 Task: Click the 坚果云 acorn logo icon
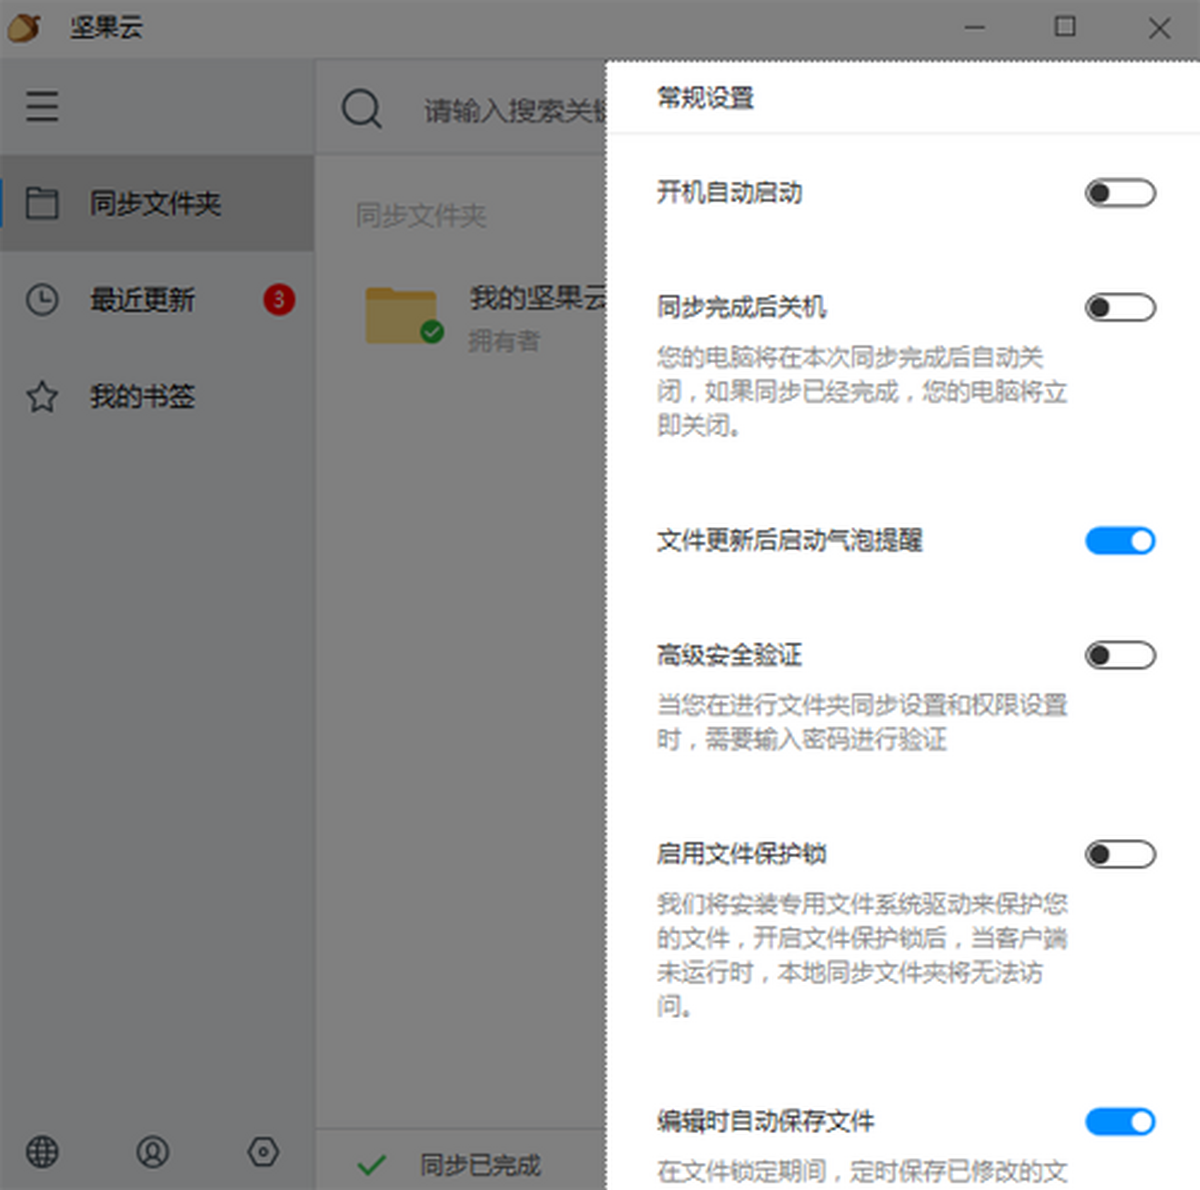click(x=24, y=27)
